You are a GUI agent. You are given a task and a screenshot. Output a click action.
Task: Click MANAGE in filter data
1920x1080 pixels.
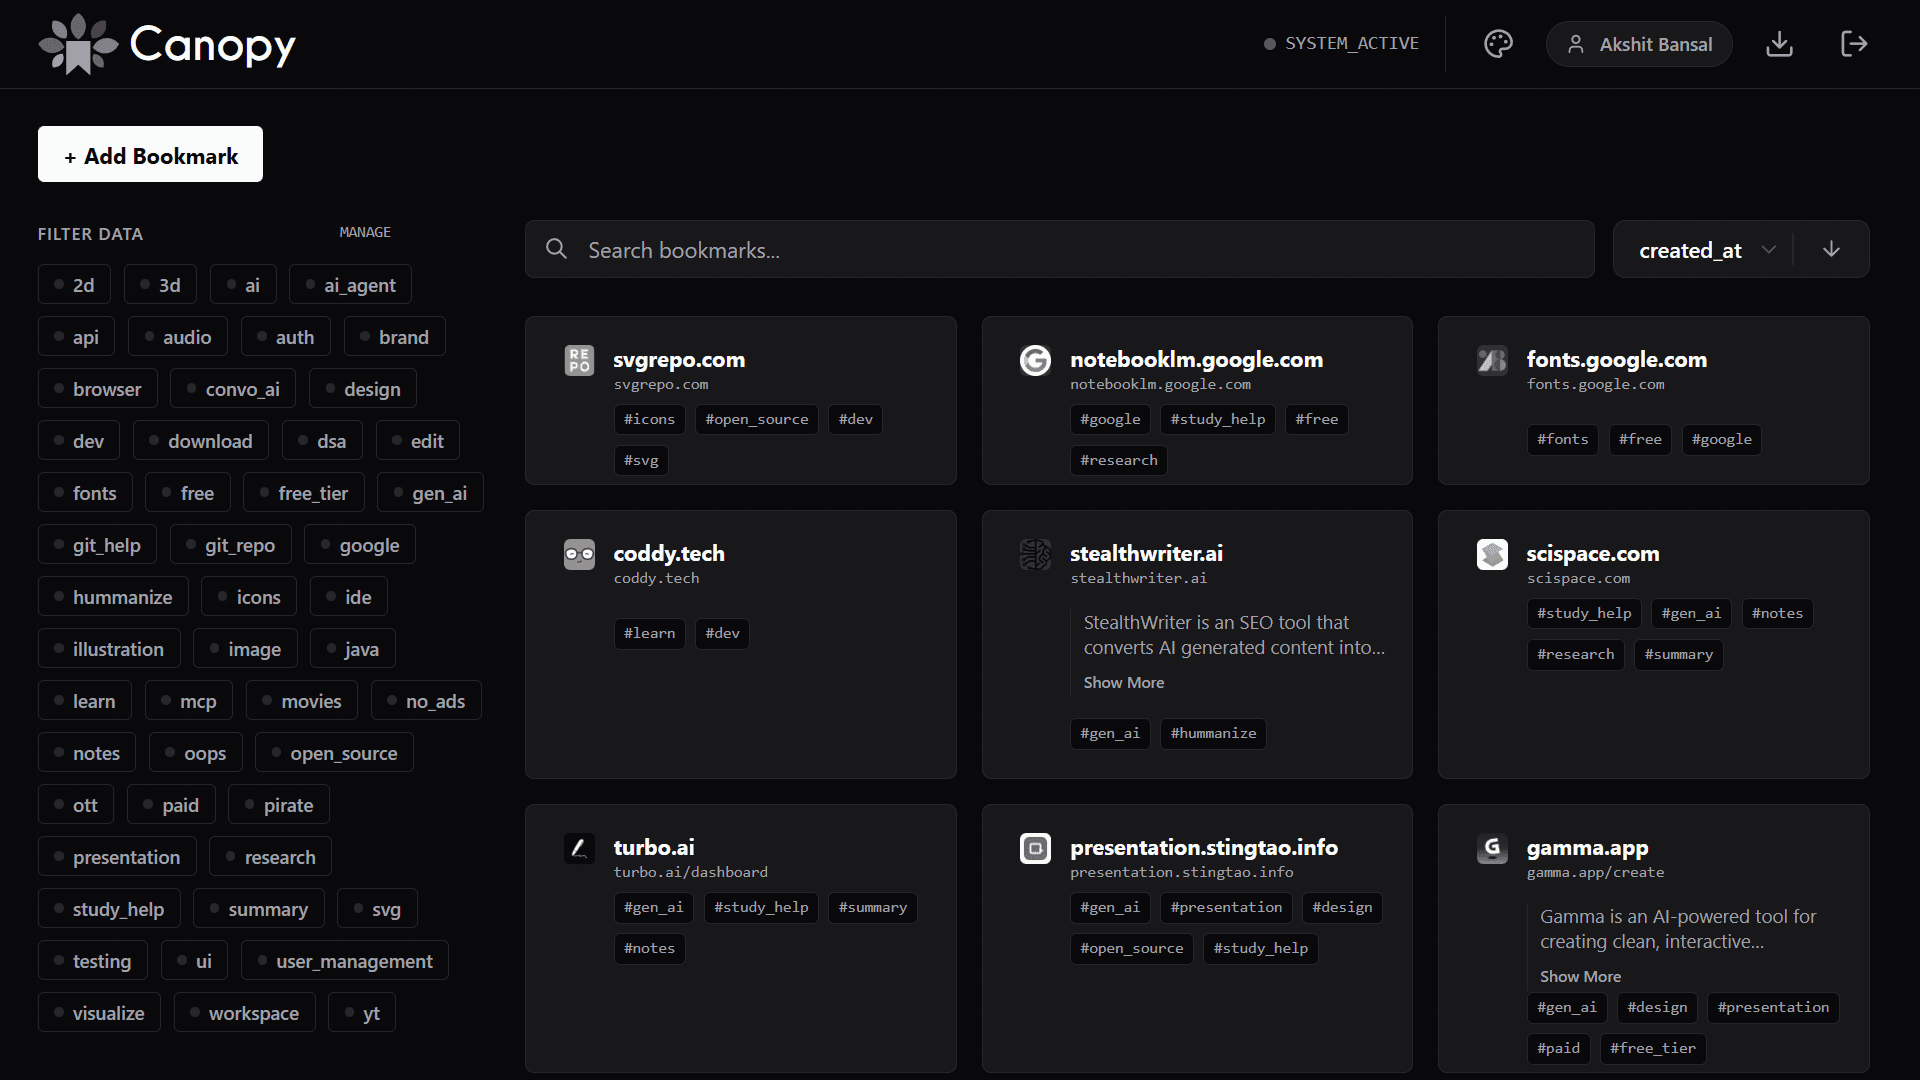[x=364, y=232]
